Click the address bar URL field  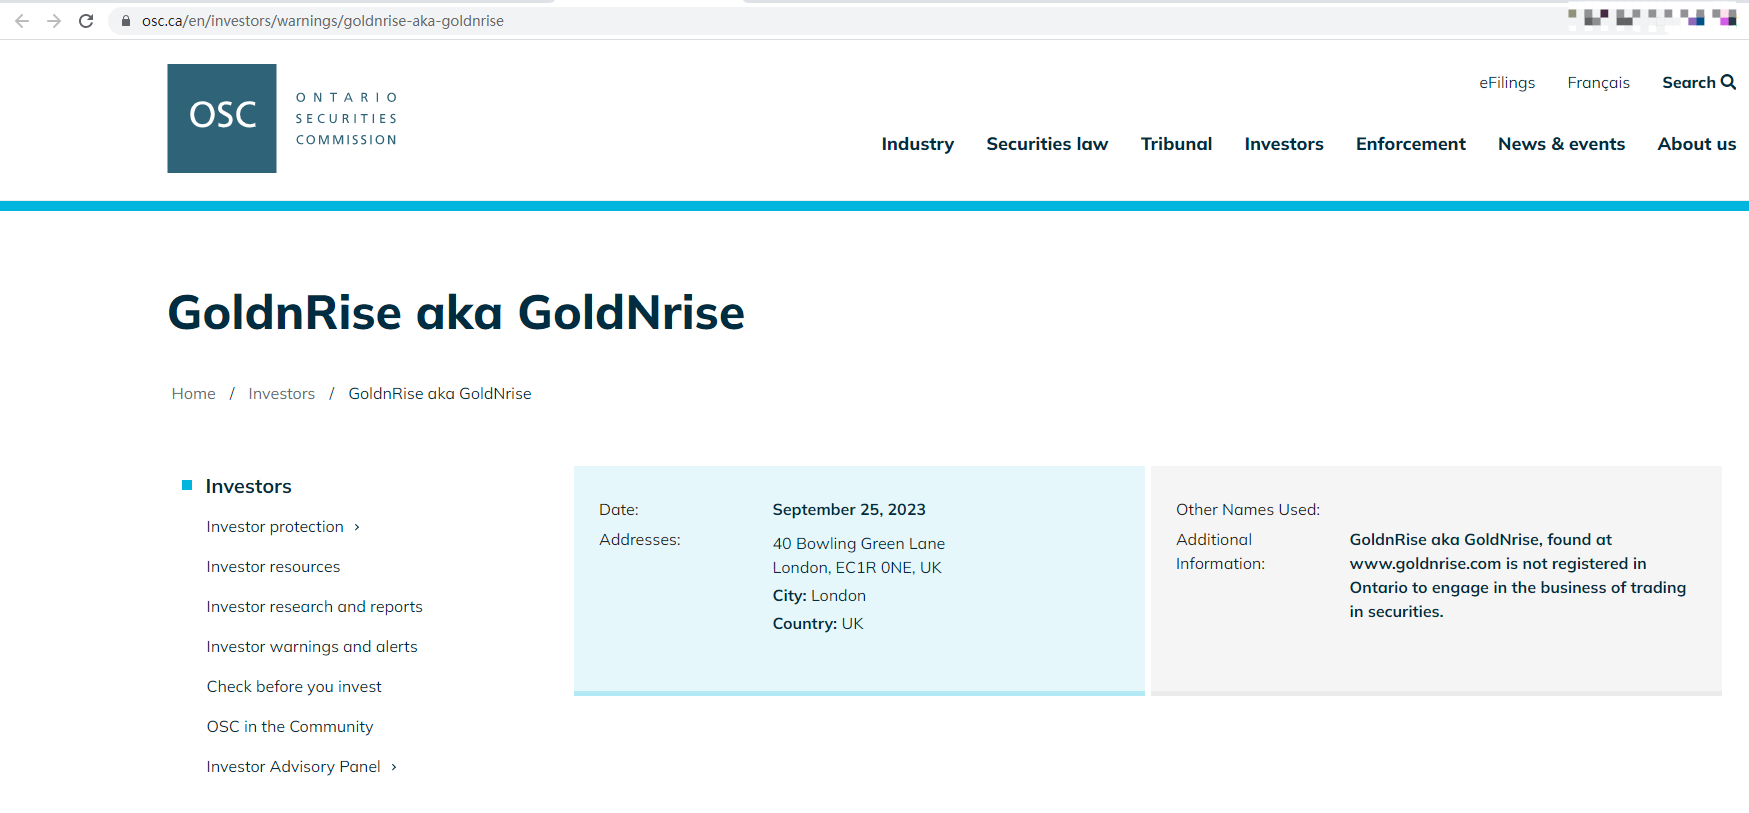tap(322, 21)
